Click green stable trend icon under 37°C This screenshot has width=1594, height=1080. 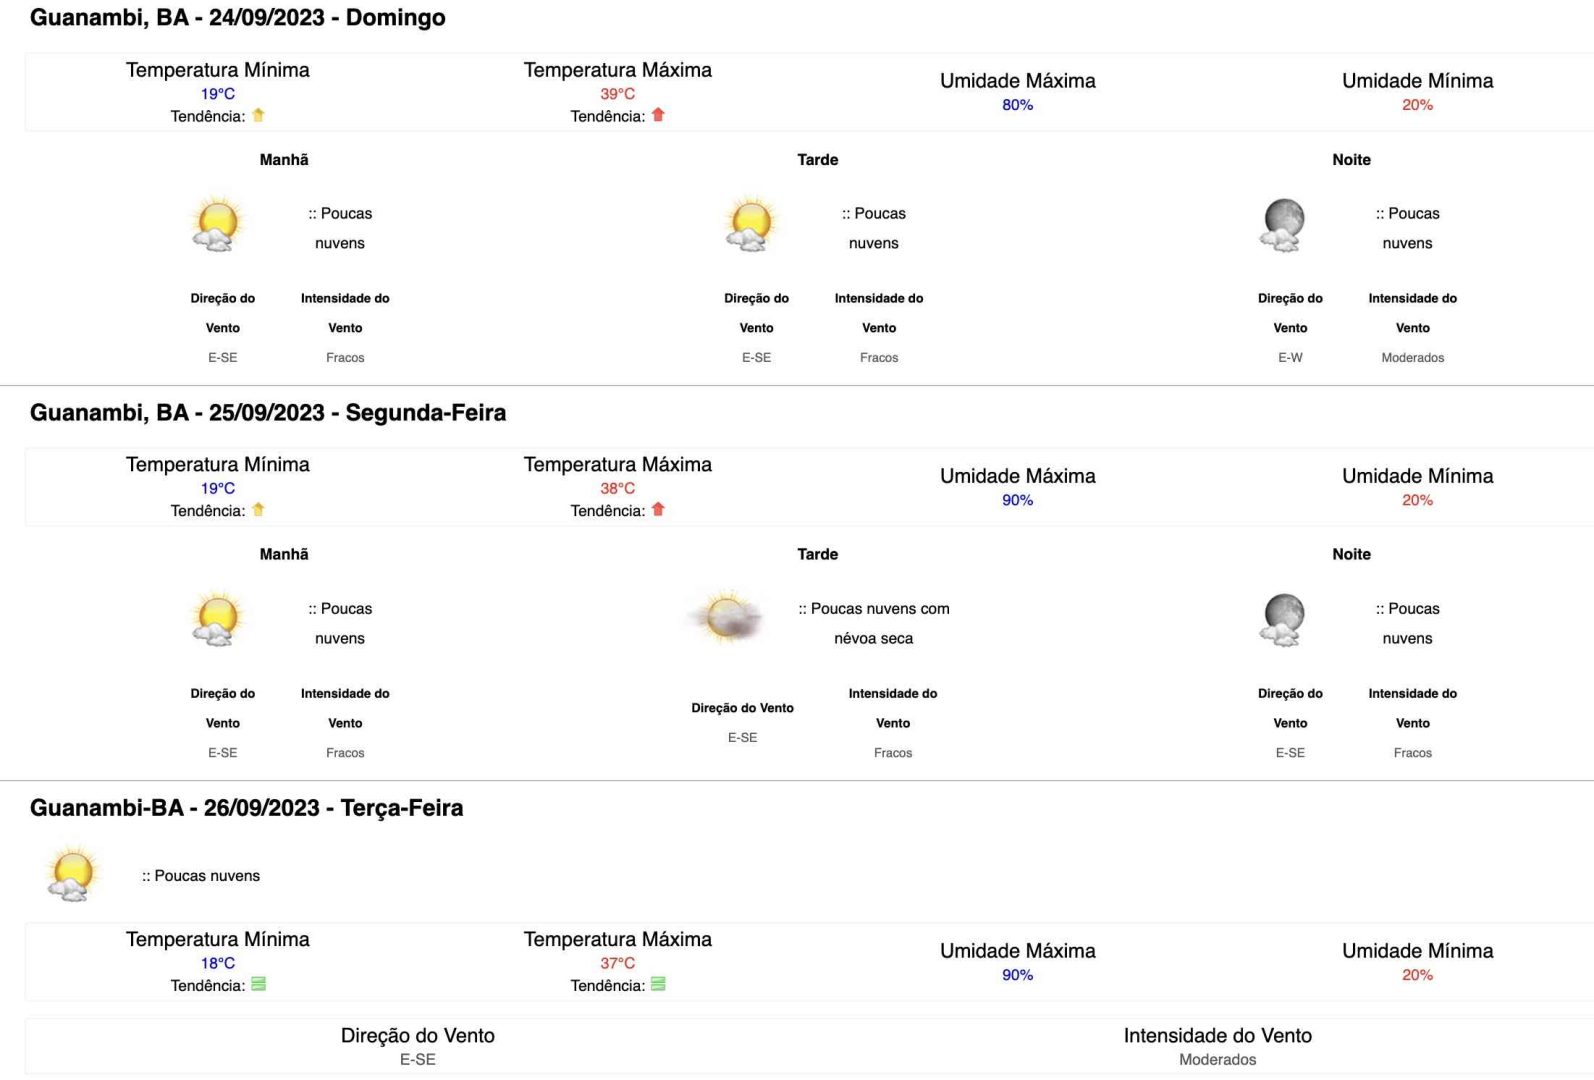[x=658, y=984]
